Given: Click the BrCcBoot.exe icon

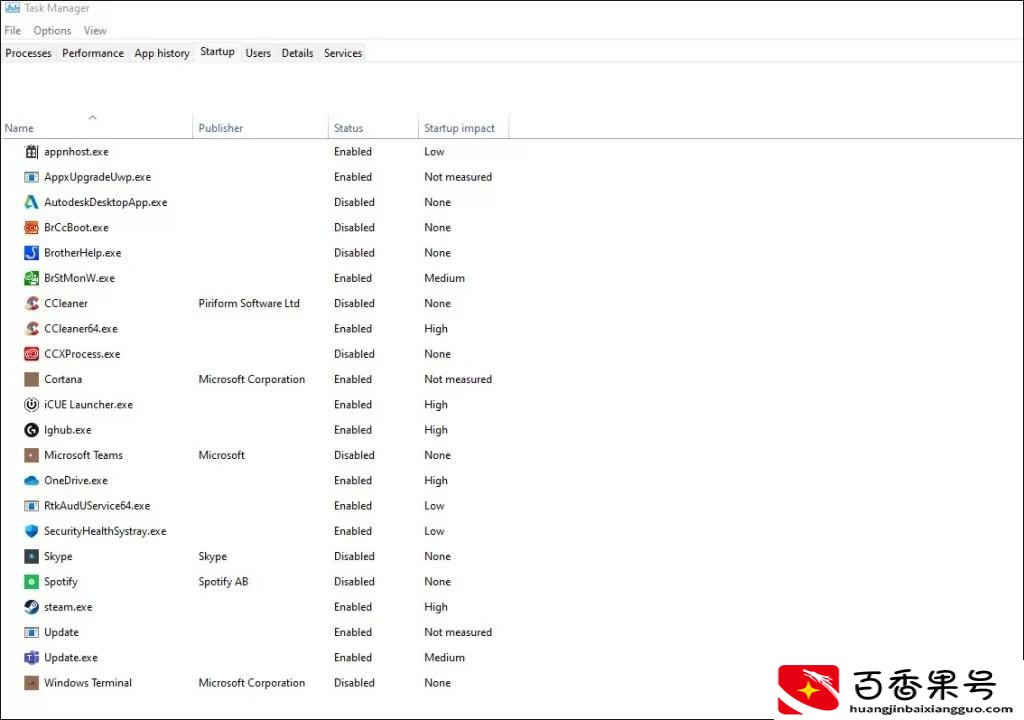Looking at the screenshot, I should pyautogui.click(x=31, y=227).
